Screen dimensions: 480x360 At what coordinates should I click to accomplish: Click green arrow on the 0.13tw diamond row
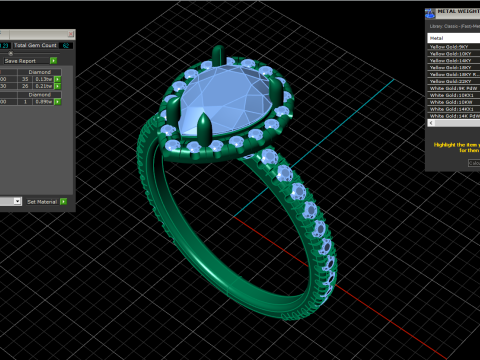click(x=58, y=79)
